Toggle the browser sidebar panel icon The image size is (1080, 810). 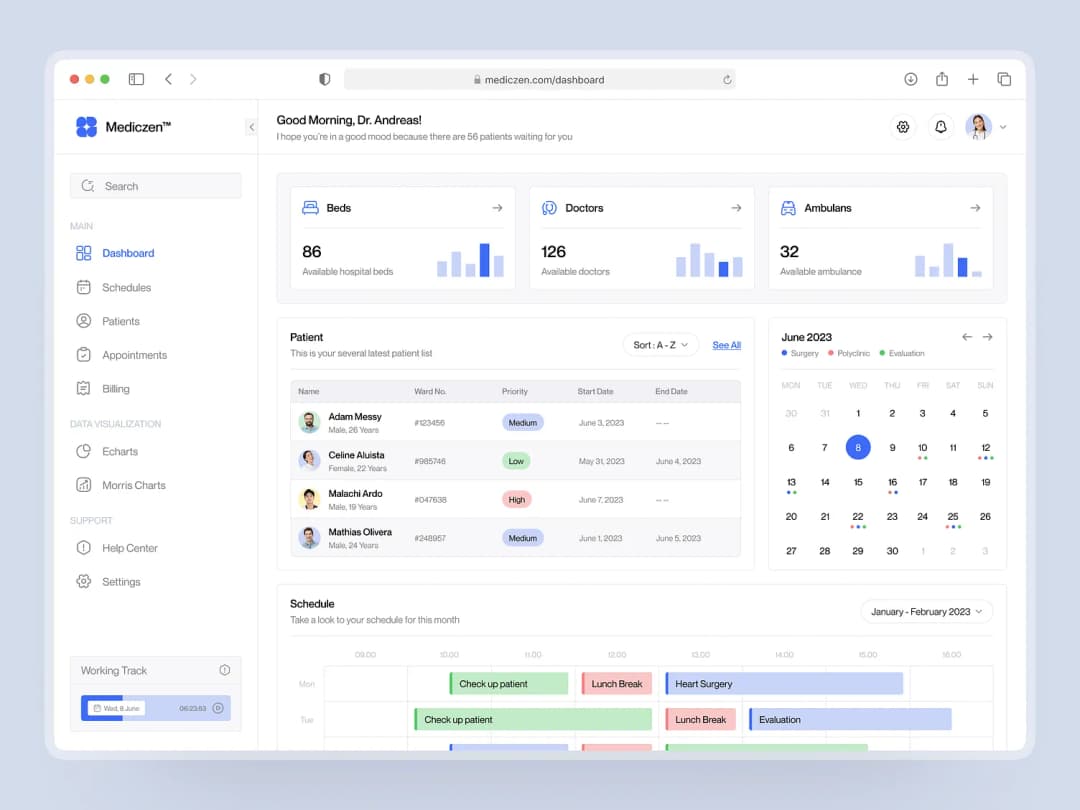(x=136, y=79)
